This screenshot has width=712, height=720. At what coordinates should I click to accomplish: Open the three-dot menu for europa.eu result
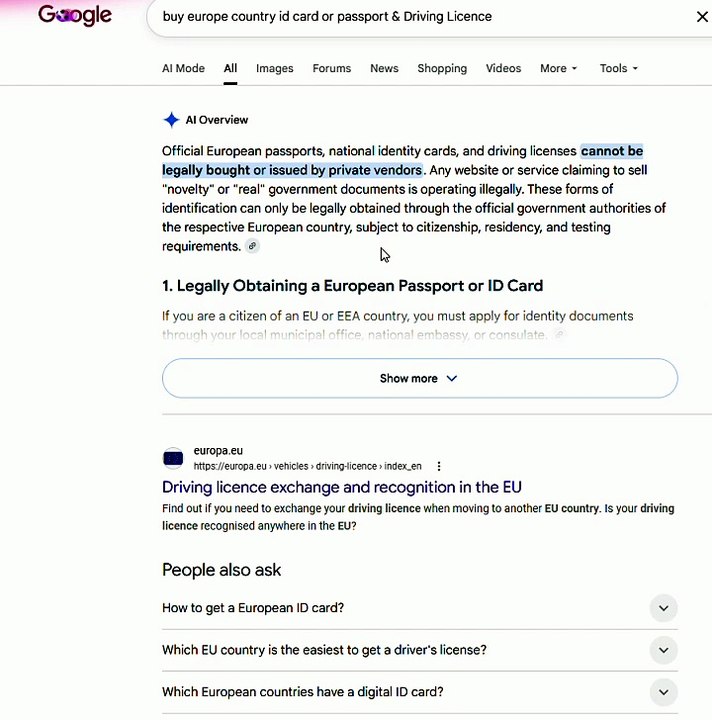[439, 466]
